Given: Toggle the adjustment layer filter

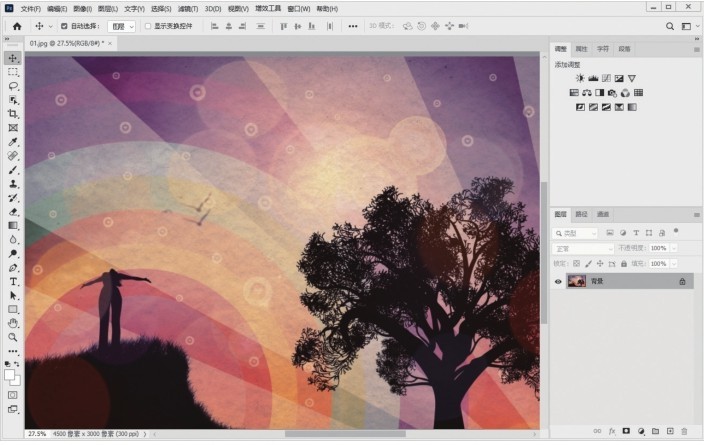Looking at the screenshot, I should click(623, 233).
